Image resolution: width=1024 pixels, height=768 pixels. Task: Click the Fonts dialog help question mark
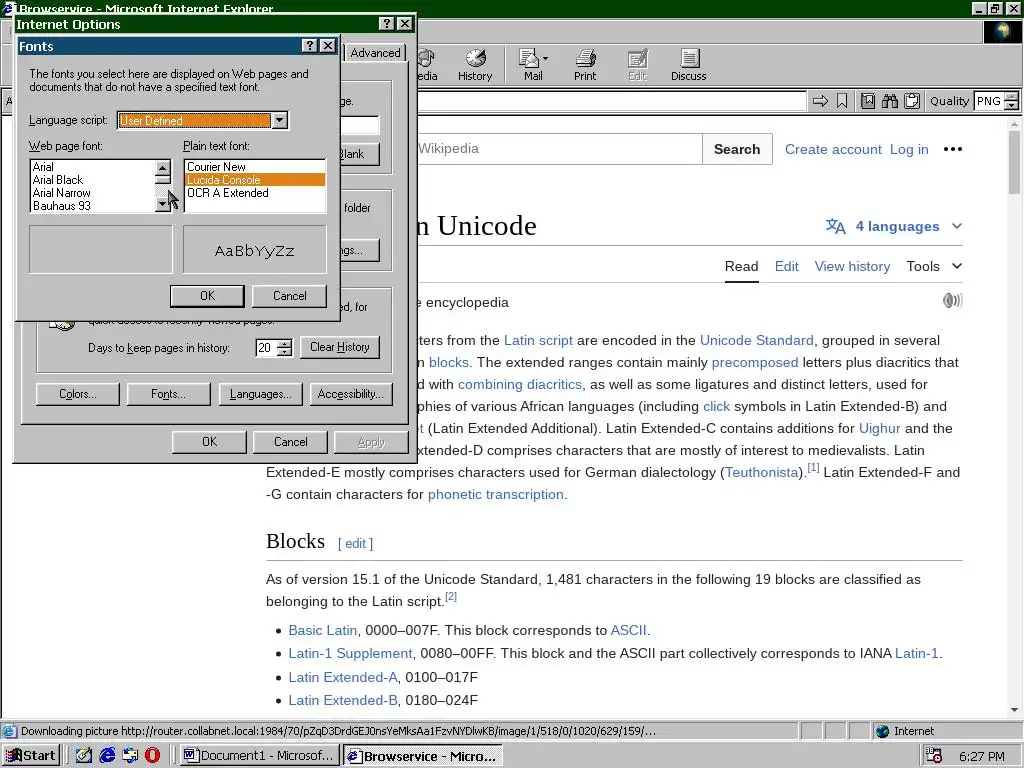(x=310, y=46)
